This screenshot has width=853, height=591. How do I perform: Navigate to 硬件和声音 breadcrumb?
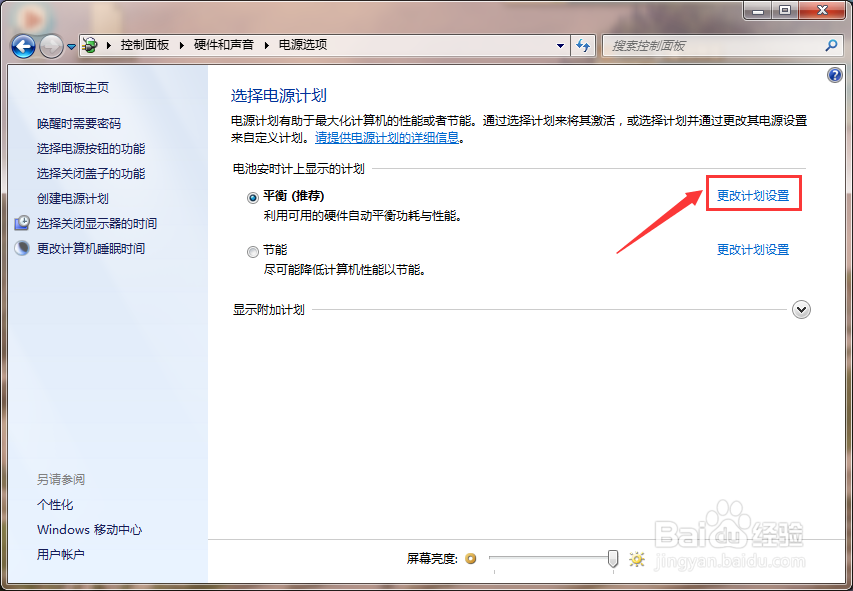(221, 45)
